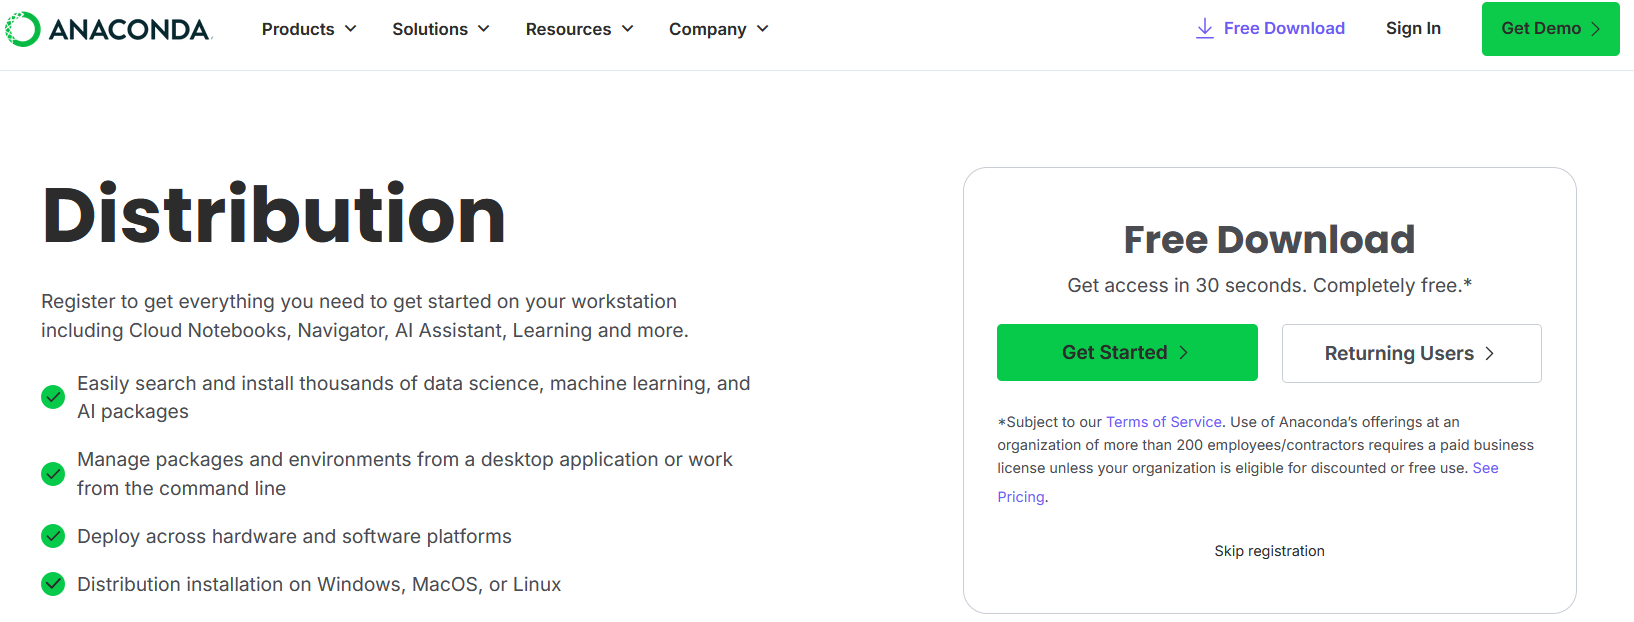Screen dimensions: 1634x622
Task: Click 'Distribution installation on Windows, MacOS, or Linux'
Action: pyautogui.click(x=319, y=585)
